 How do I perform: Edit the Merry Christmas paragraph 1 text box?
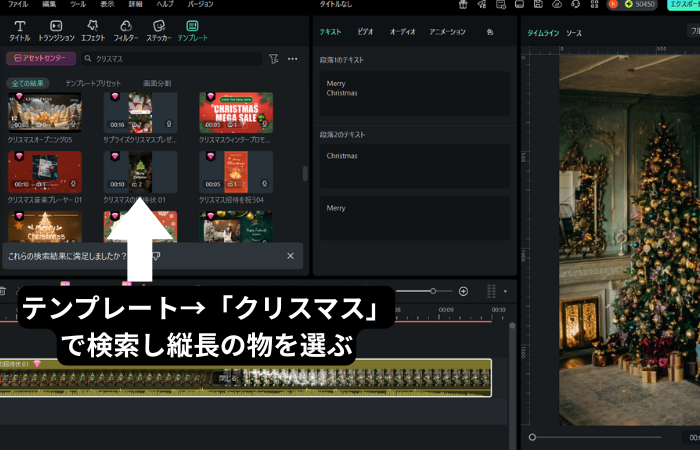pos(414,94)
